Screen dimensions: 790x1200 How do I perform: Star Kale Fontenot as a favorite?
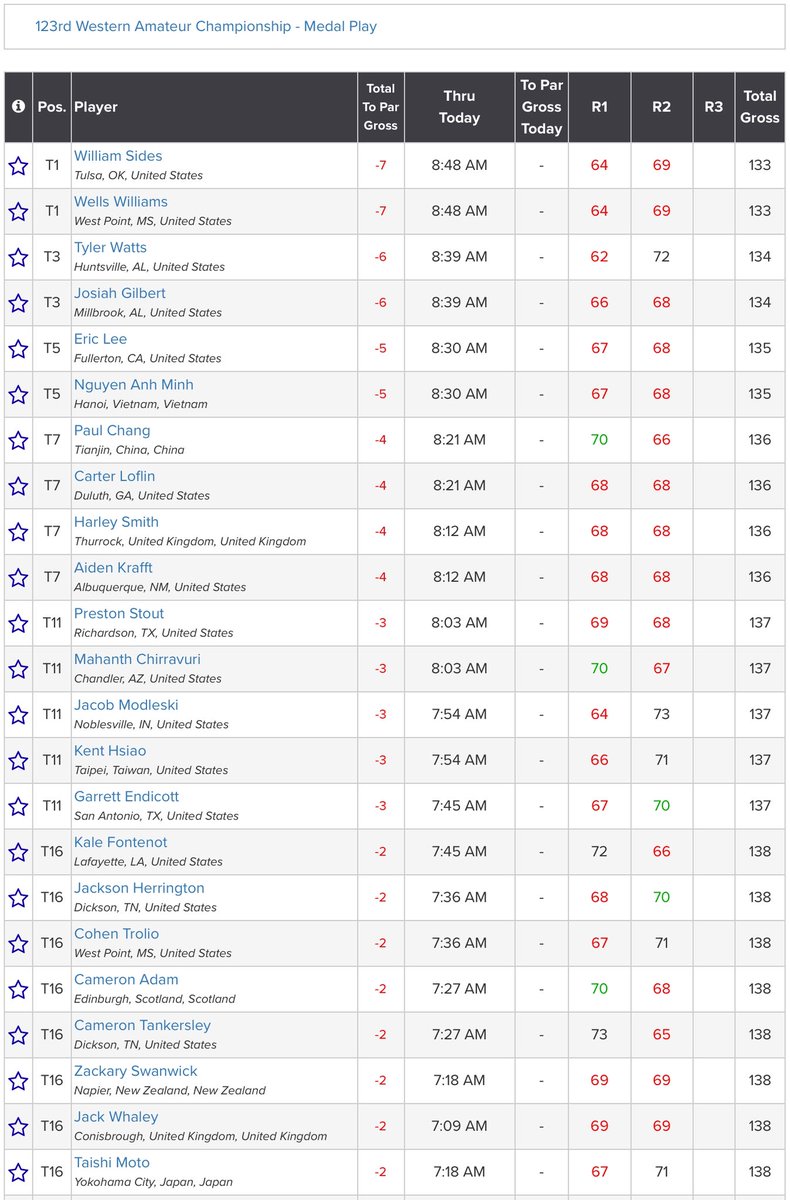coord(18,852)
